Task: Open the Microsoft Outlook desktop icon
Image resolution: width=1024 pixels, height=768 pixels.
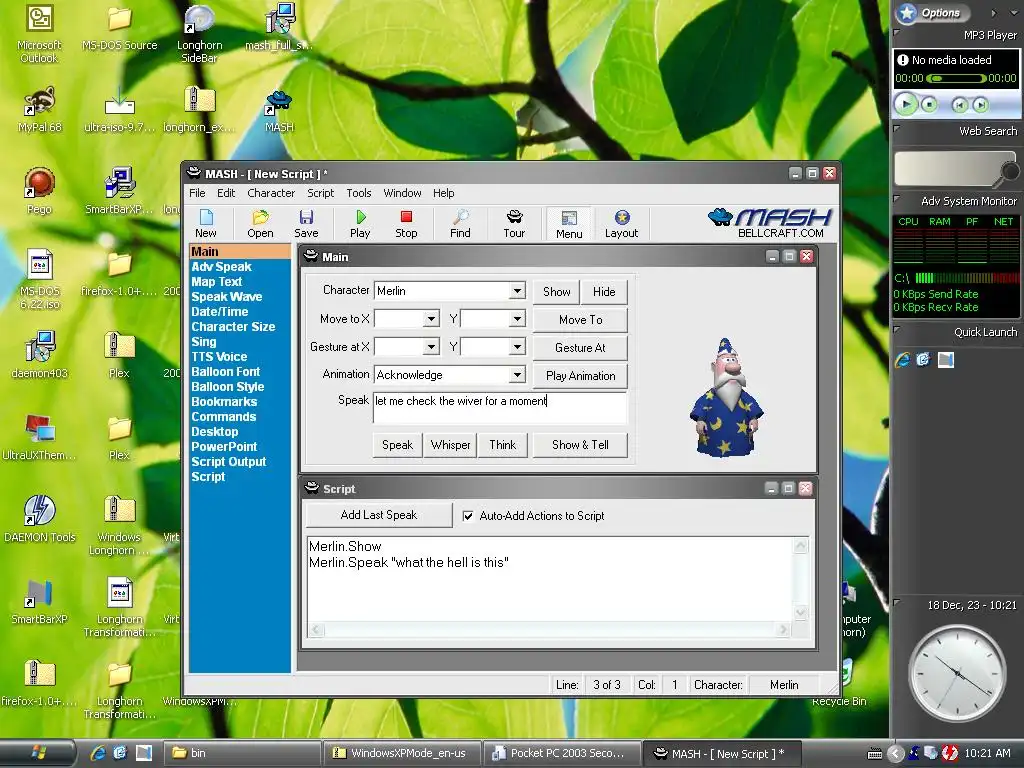Action: tap(39, 33)
